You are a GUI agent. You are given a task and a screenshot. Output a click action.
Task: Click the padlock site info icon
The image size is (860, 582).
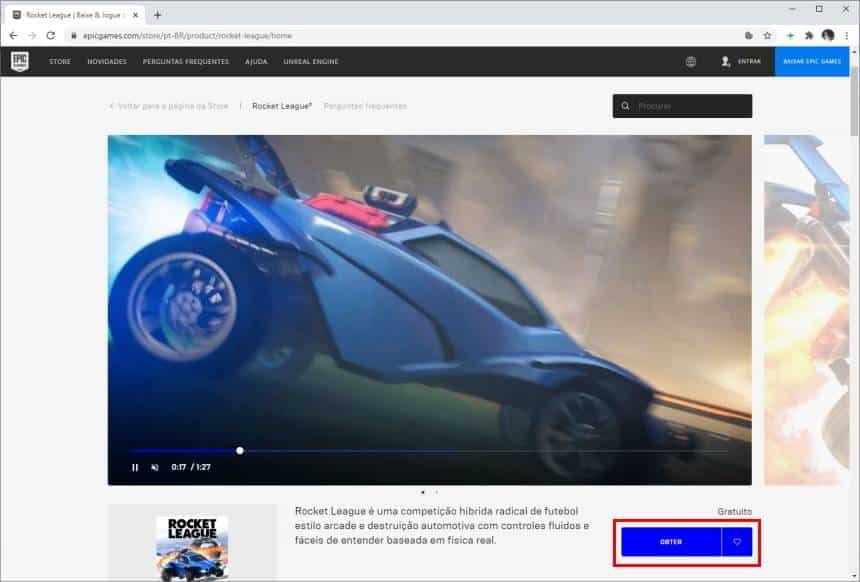click(x=74, y=36)
